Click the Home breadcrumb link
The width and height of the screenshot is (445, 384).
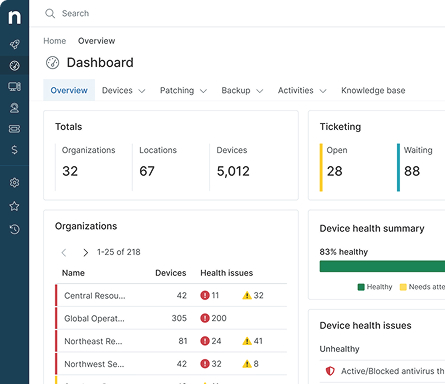pos(55,41)
